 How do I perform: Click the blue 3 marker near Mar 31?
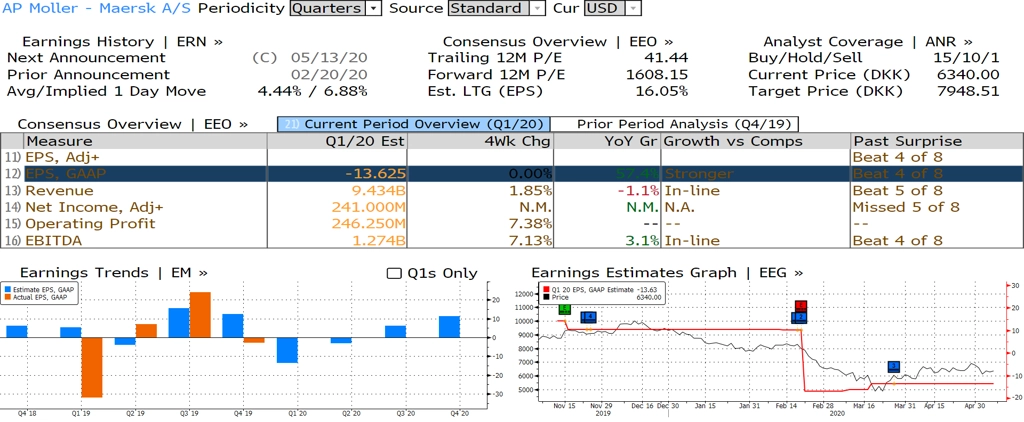(894, 366)
